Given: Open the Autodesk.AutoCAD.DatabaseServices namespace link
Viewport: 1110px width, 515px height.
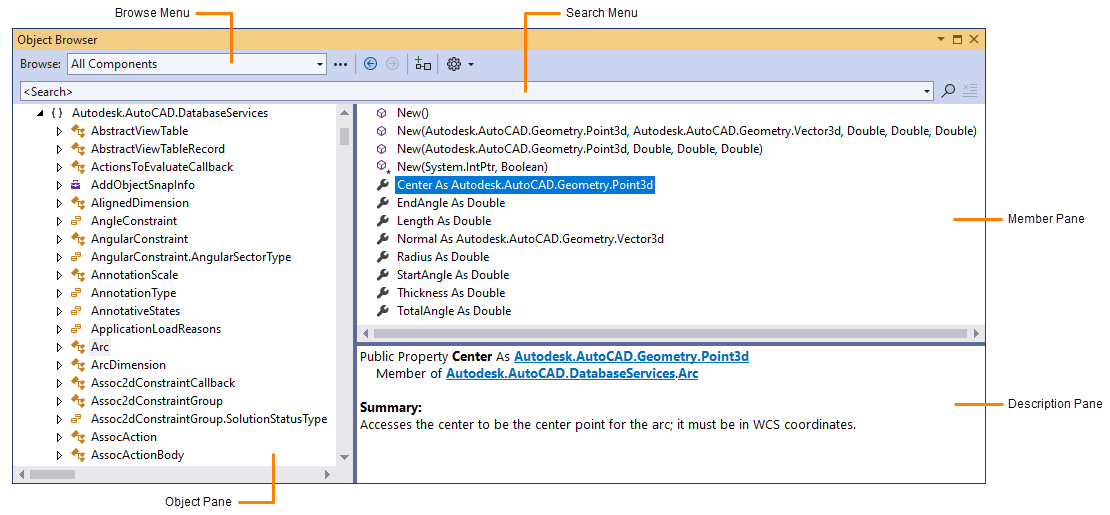Looking at the screenshot, I should coord(561,373).
